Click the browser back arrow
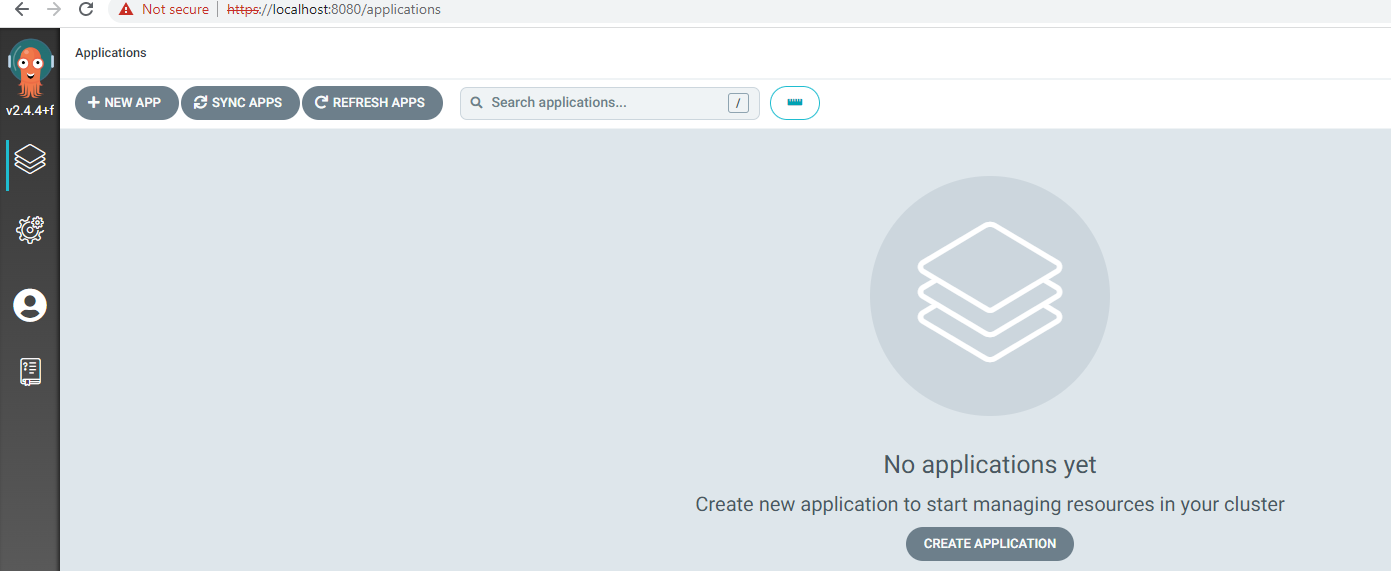This screenshot has width=1391, height=571. coord(22,10)
